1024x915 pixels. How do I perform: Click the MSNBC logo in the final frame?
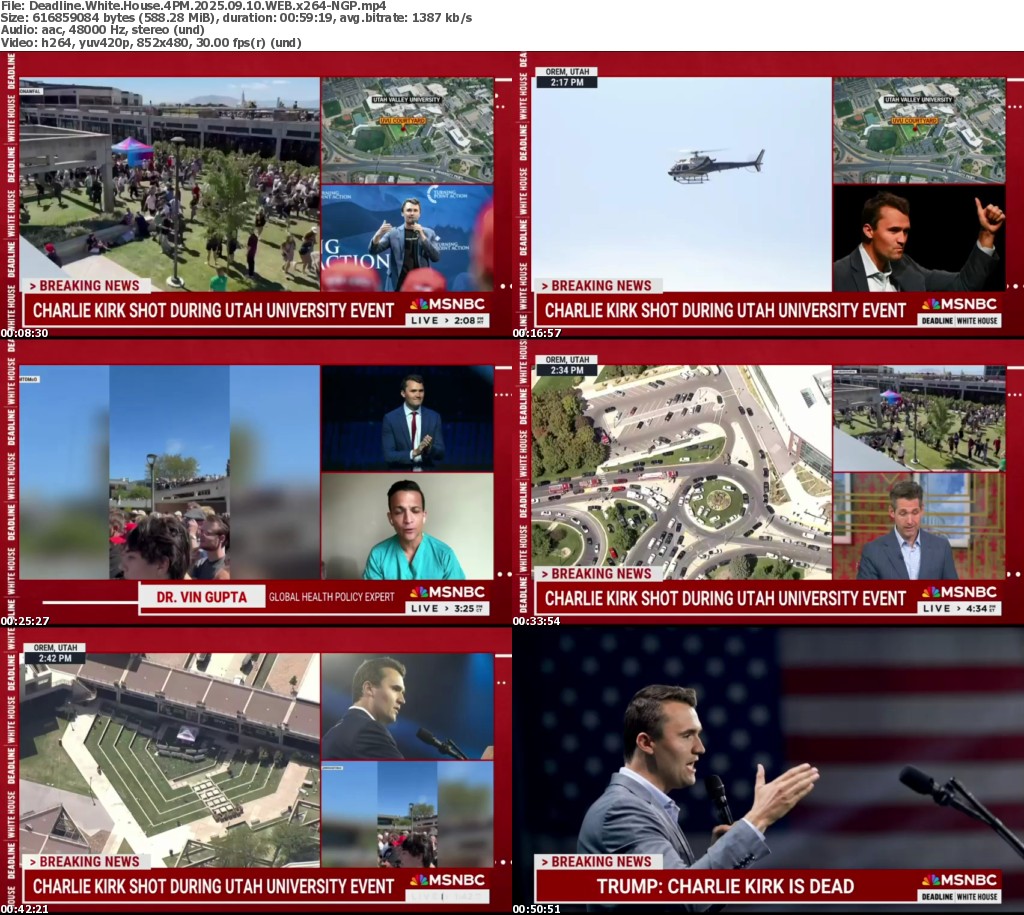(959, 880)
